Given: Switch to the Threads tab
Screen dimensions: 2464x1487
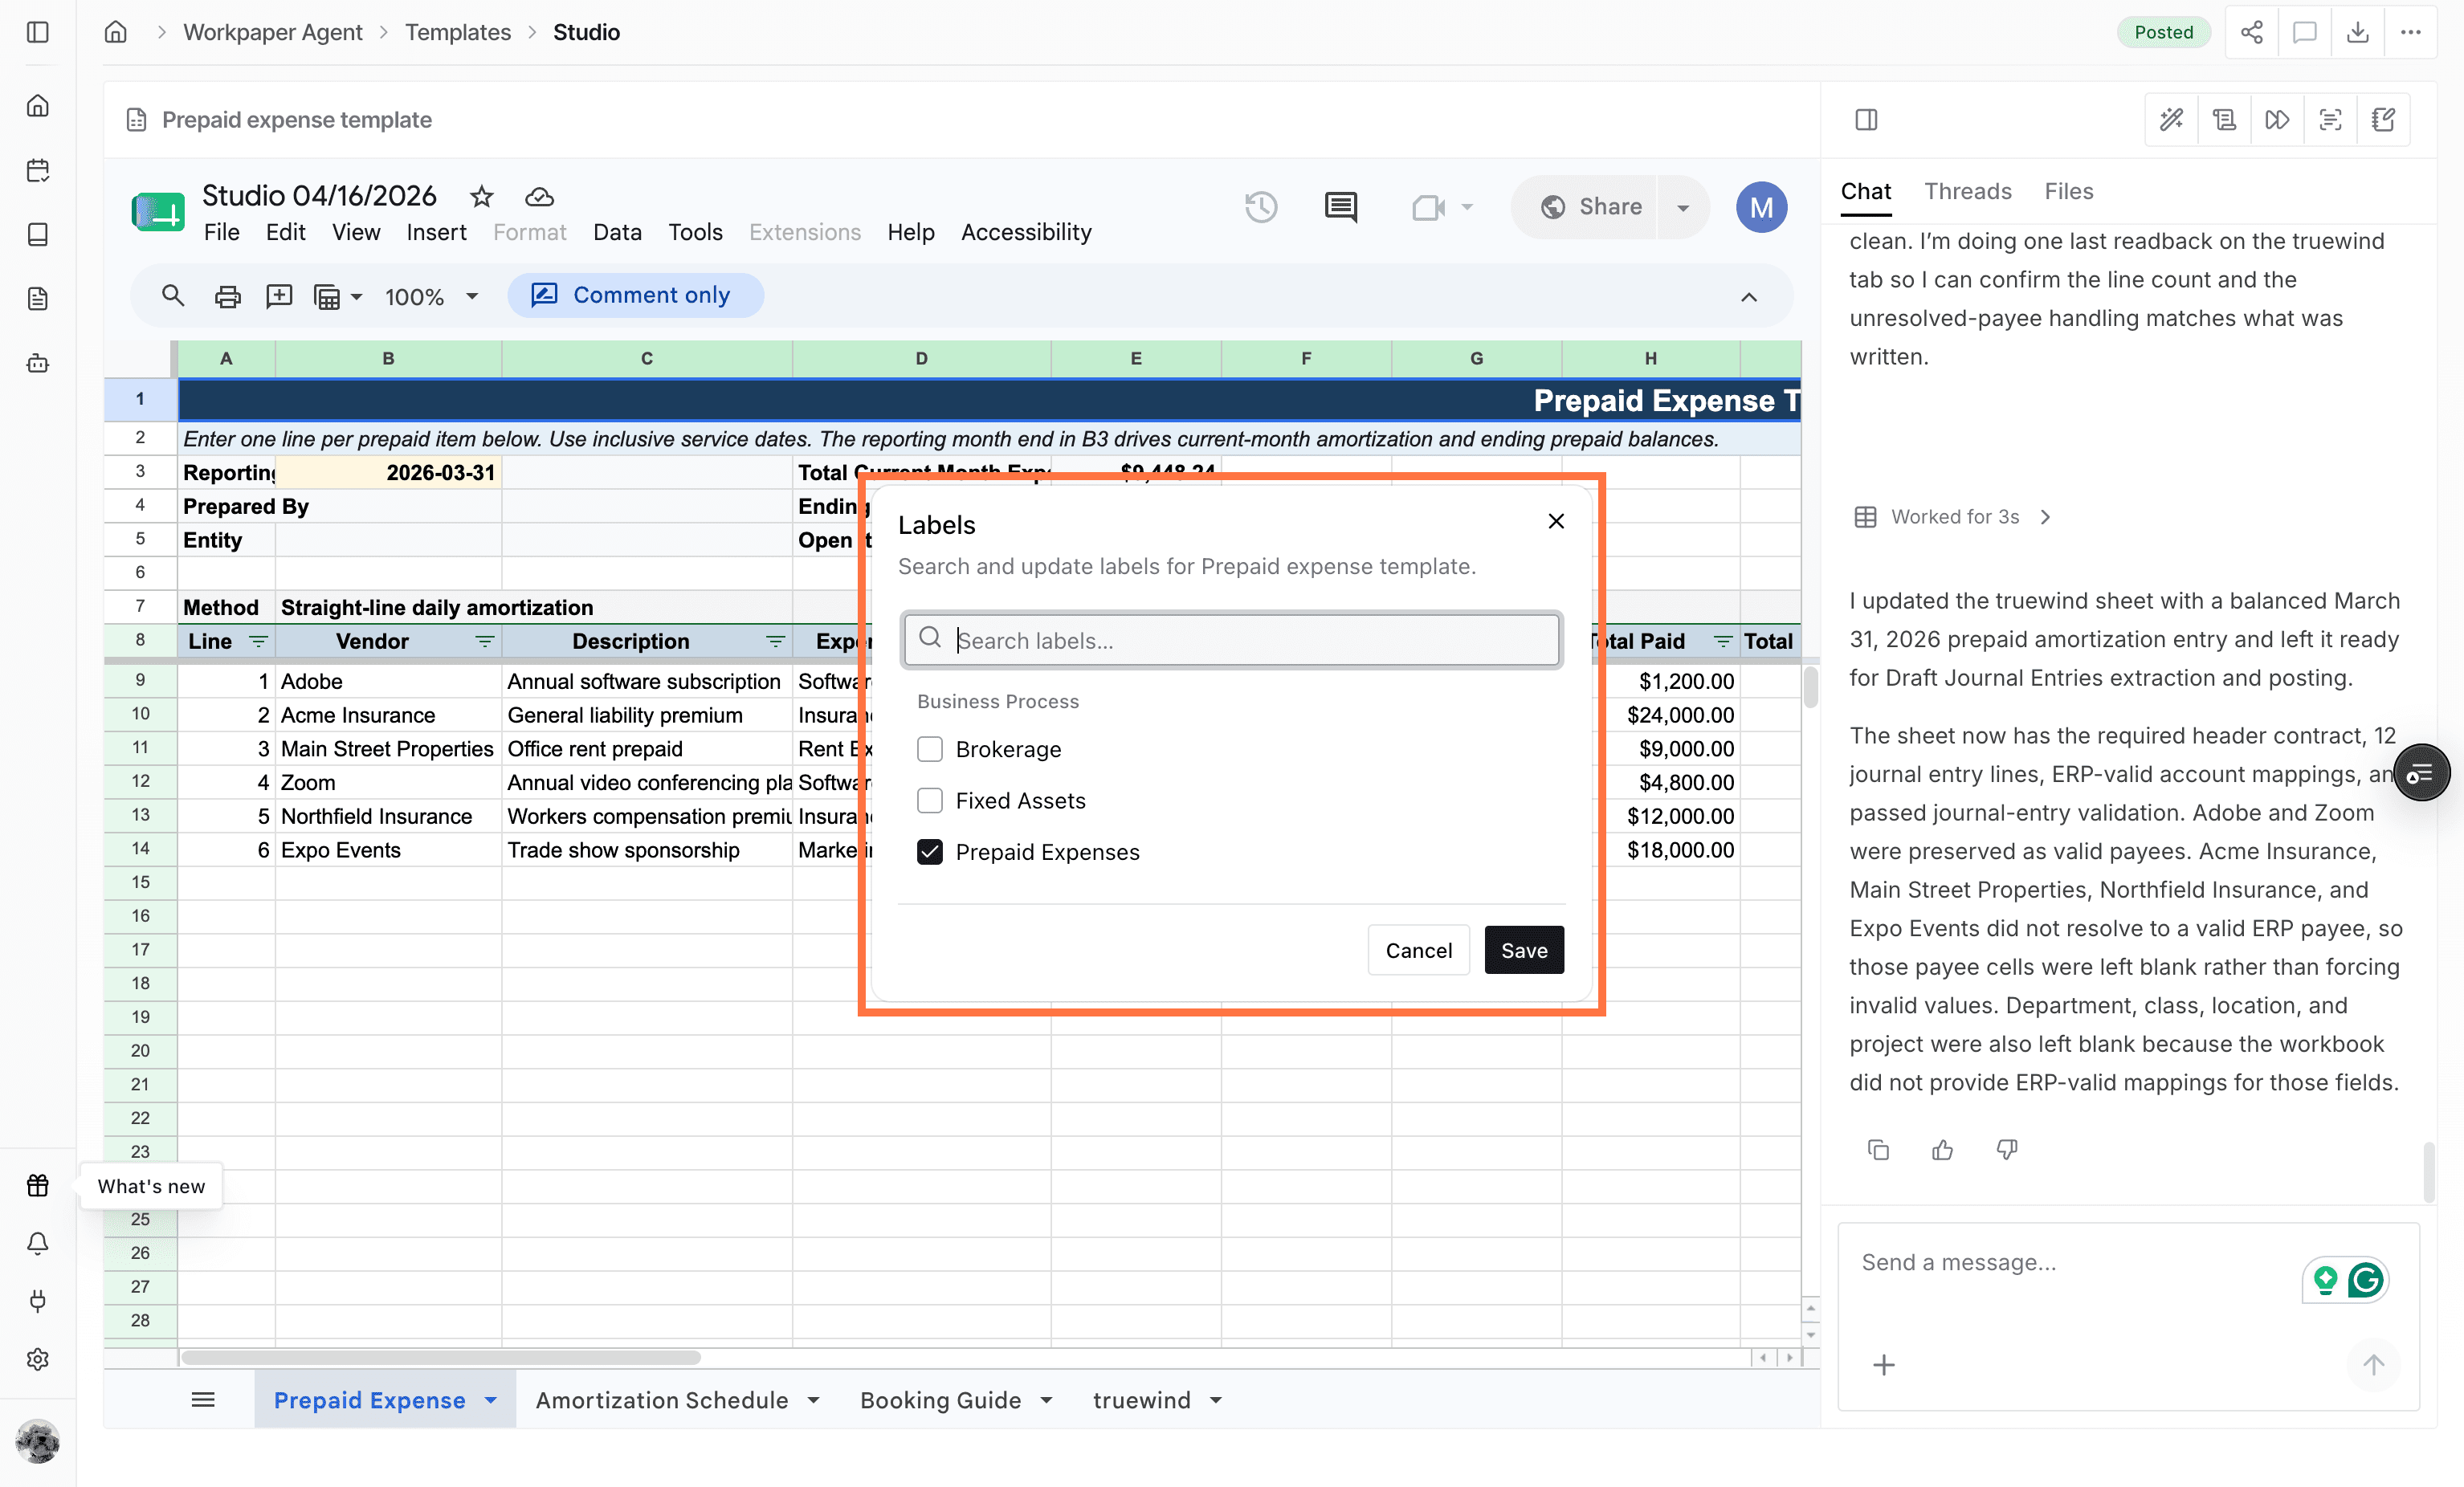Looking at the screenshot, I should coord(1967,191).
